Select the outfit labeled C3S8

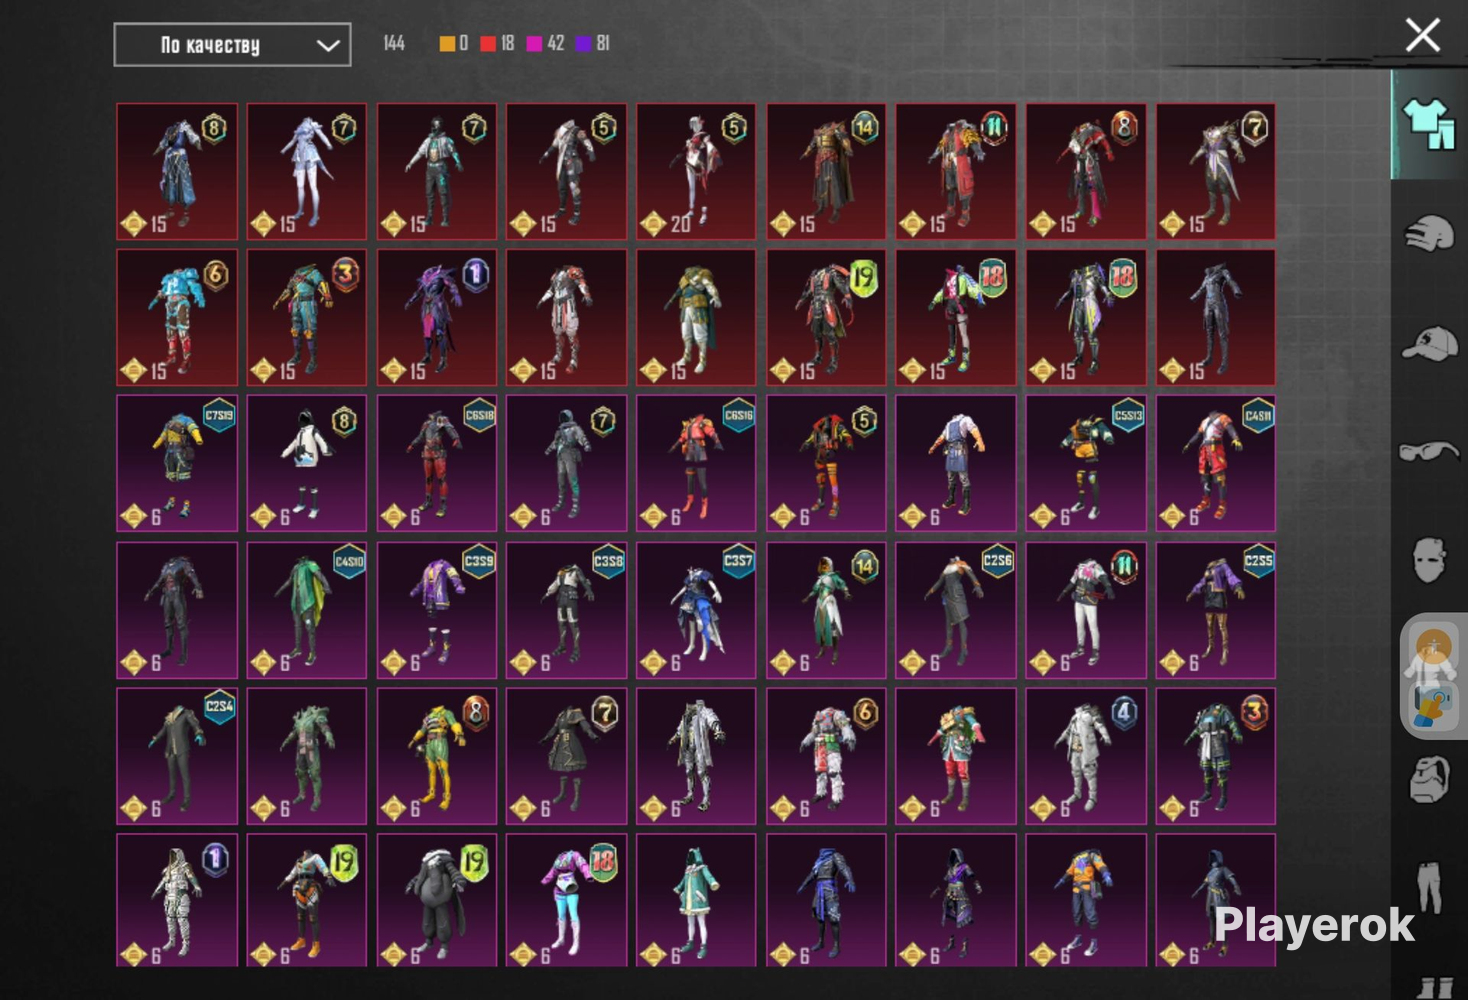(x=566, y=610)
